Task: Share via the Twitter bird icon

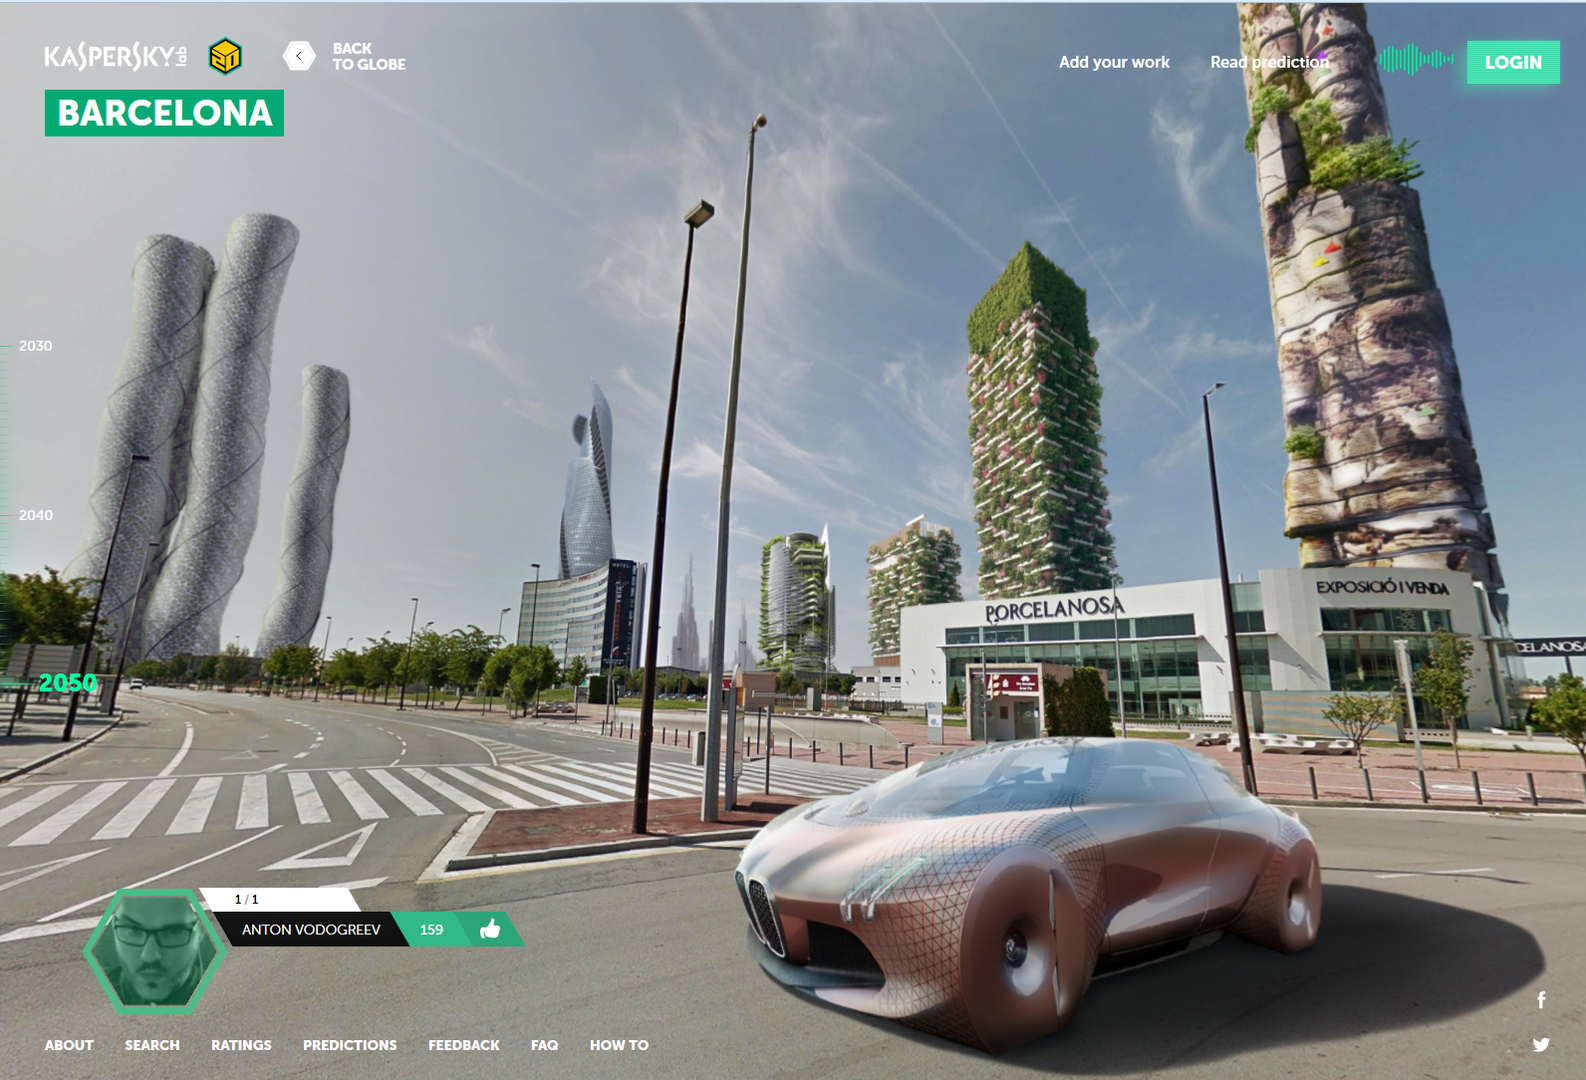Action: (x=1541, y=1045)
